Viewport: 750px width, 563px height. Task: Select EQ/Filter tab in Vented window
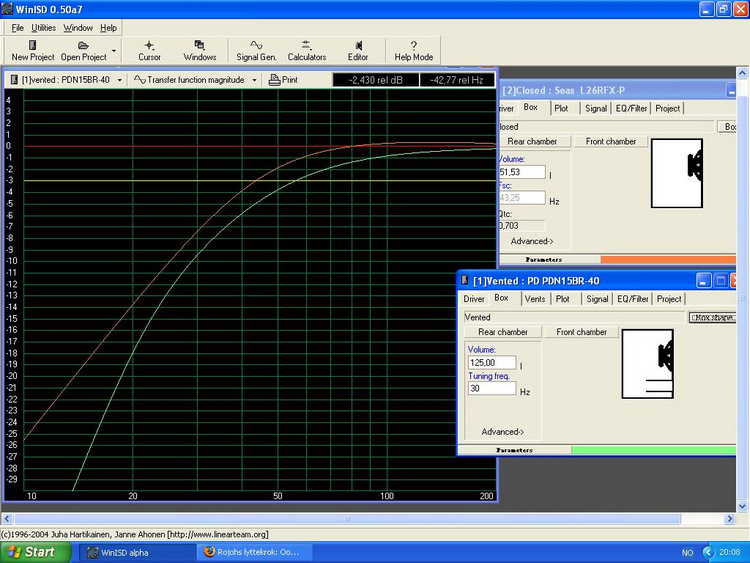631,298
